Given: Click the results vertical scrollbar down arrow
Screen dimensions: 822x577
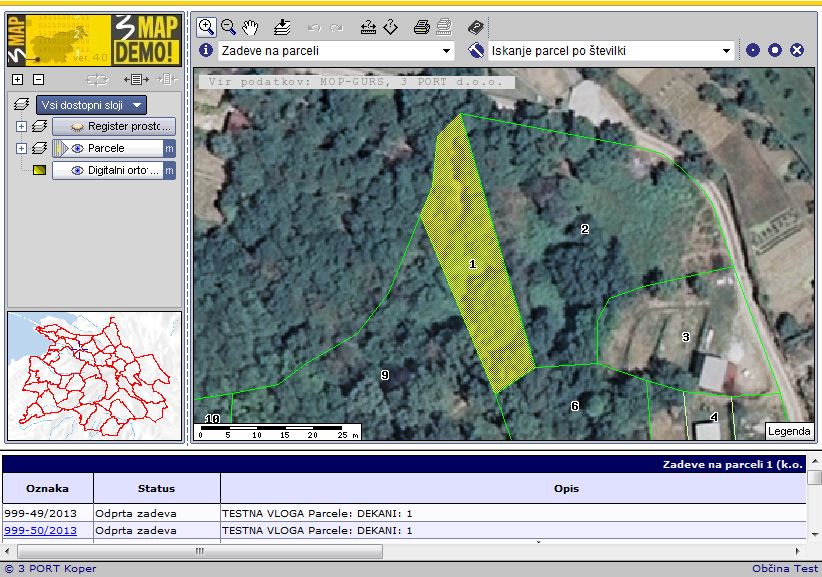Looking at the screenshot, I should pyautogui.click(x=815, y=534).
